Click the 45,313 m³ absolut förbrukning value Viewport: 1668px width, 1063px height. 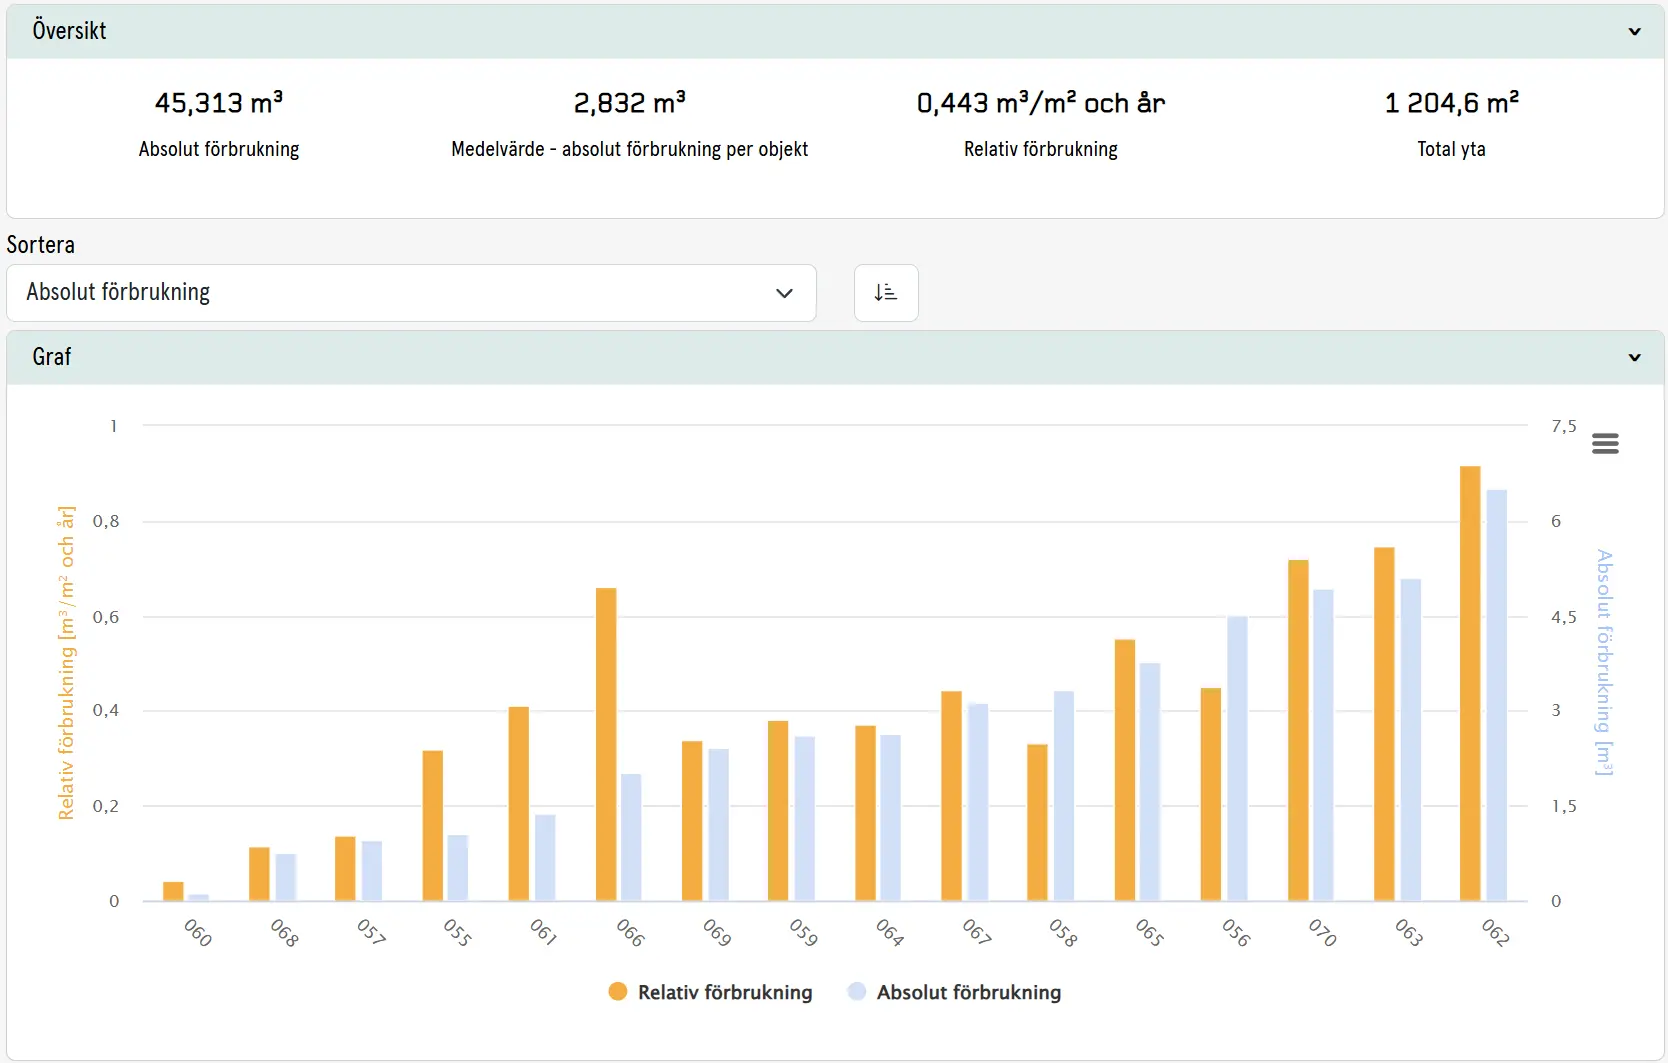[219, 103]
